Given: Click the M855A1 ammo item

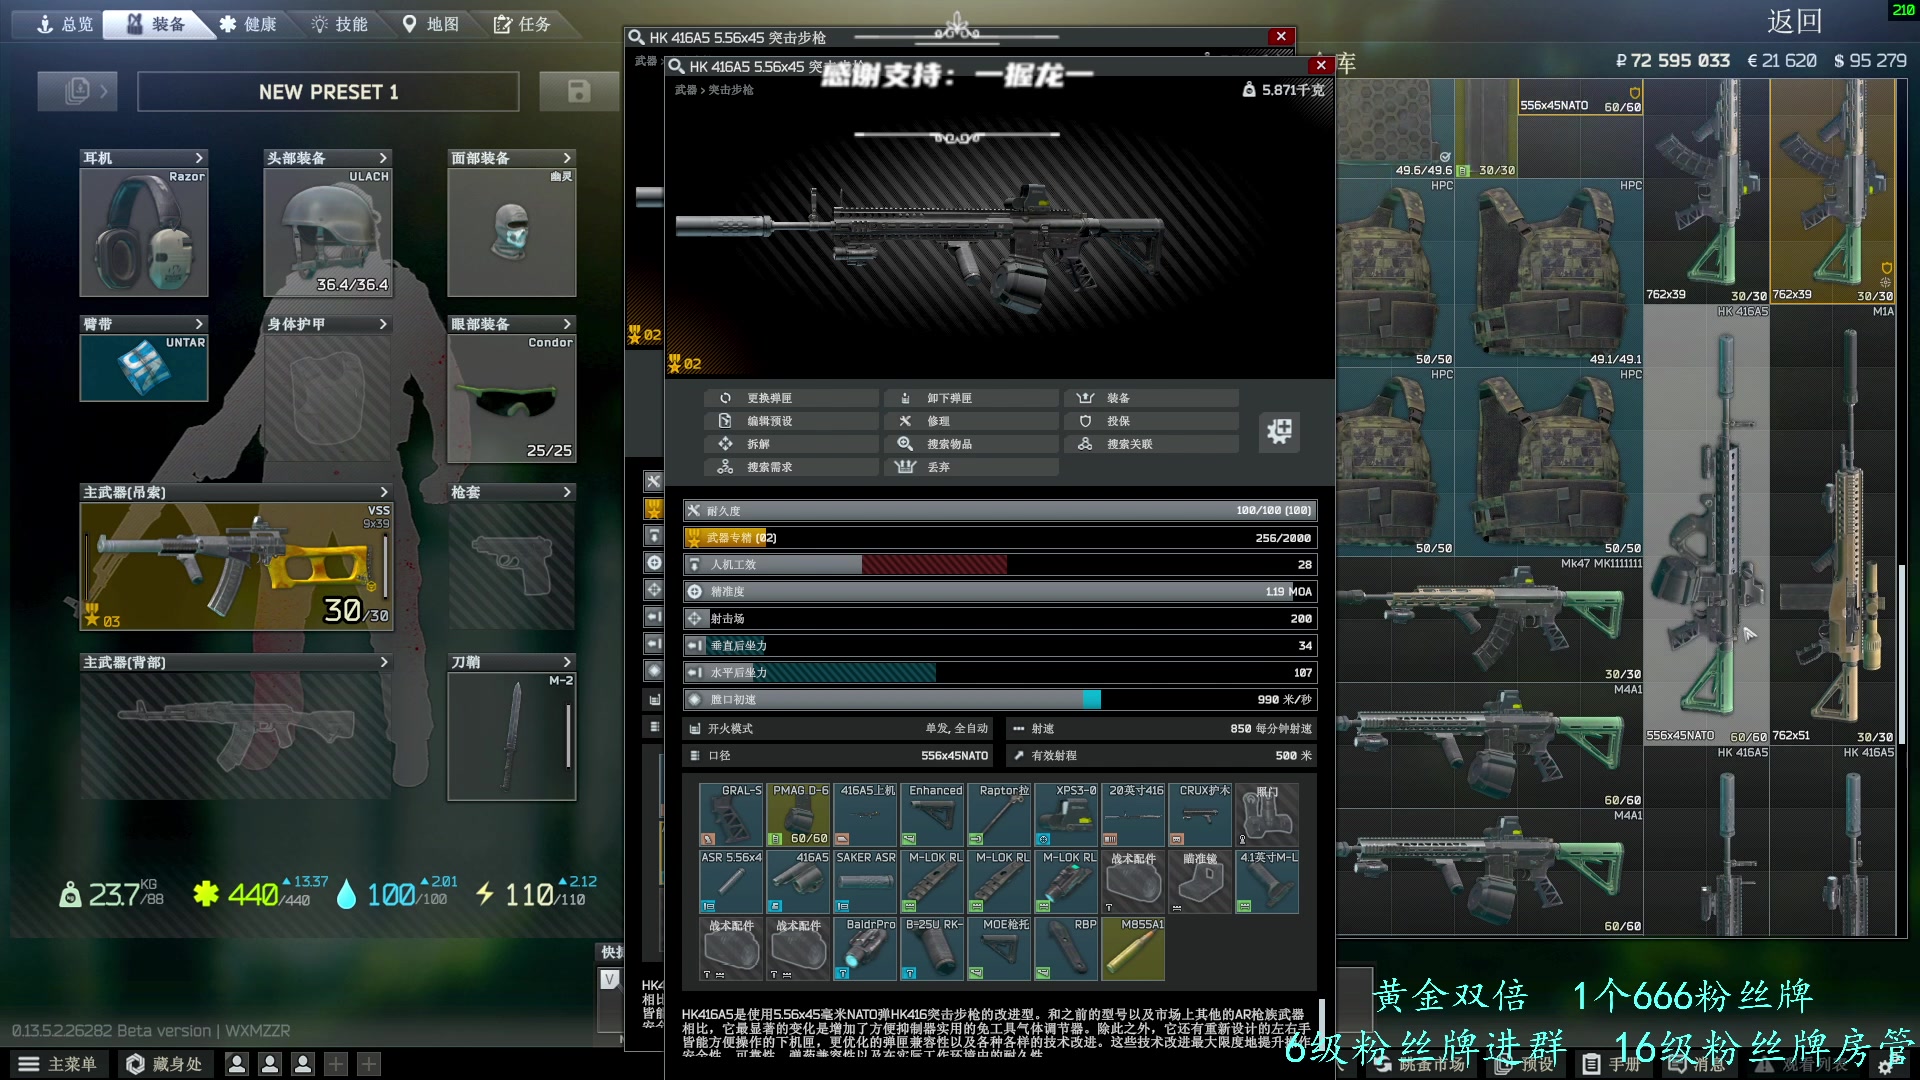Looking at the screenshot, I should pyautogui.click(x=1133, y=949).
